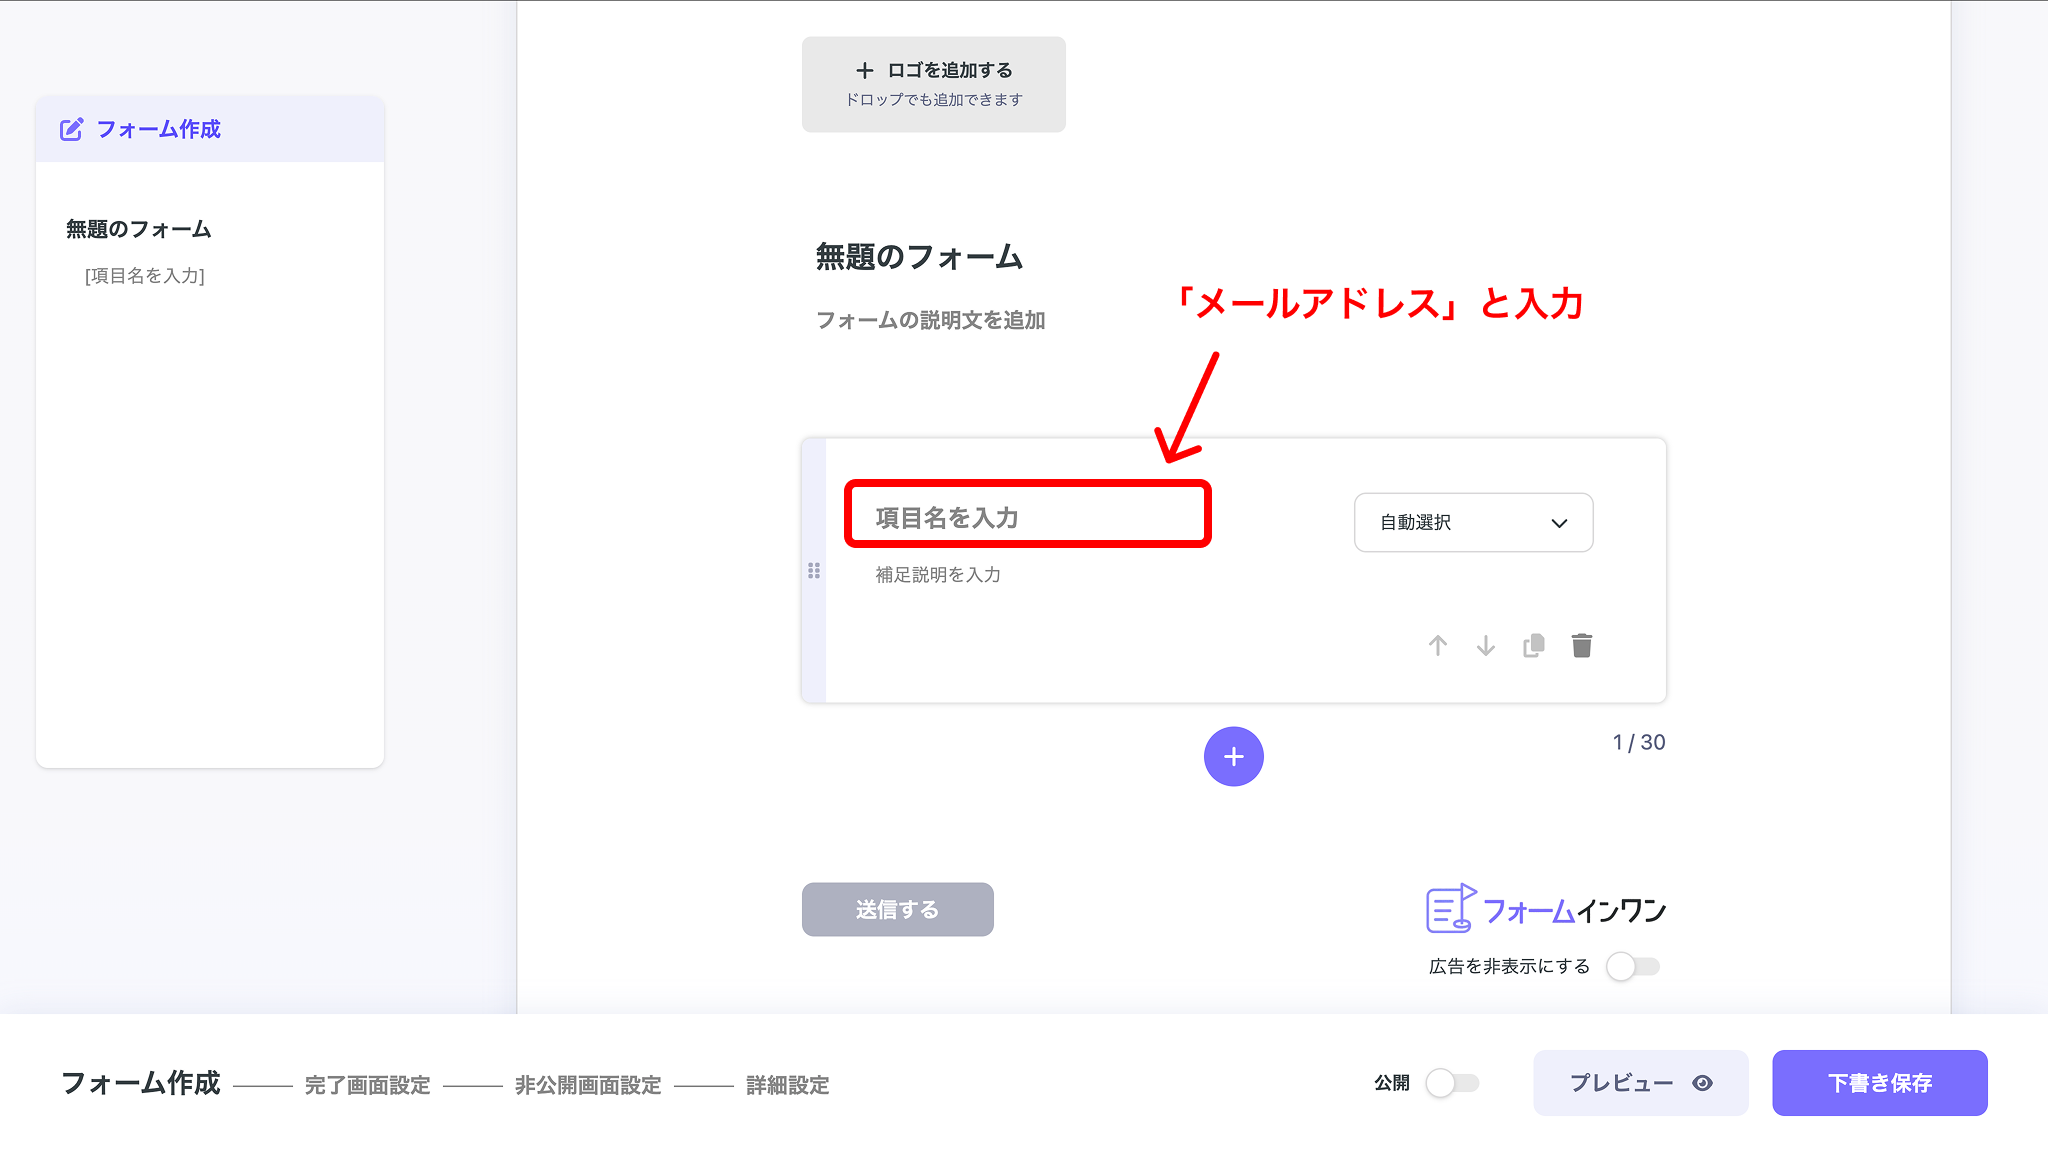This screenshot has width=2048, height=1152.
Task: Click the 項目名を入力 input field
Action: tap(1027, 516)
